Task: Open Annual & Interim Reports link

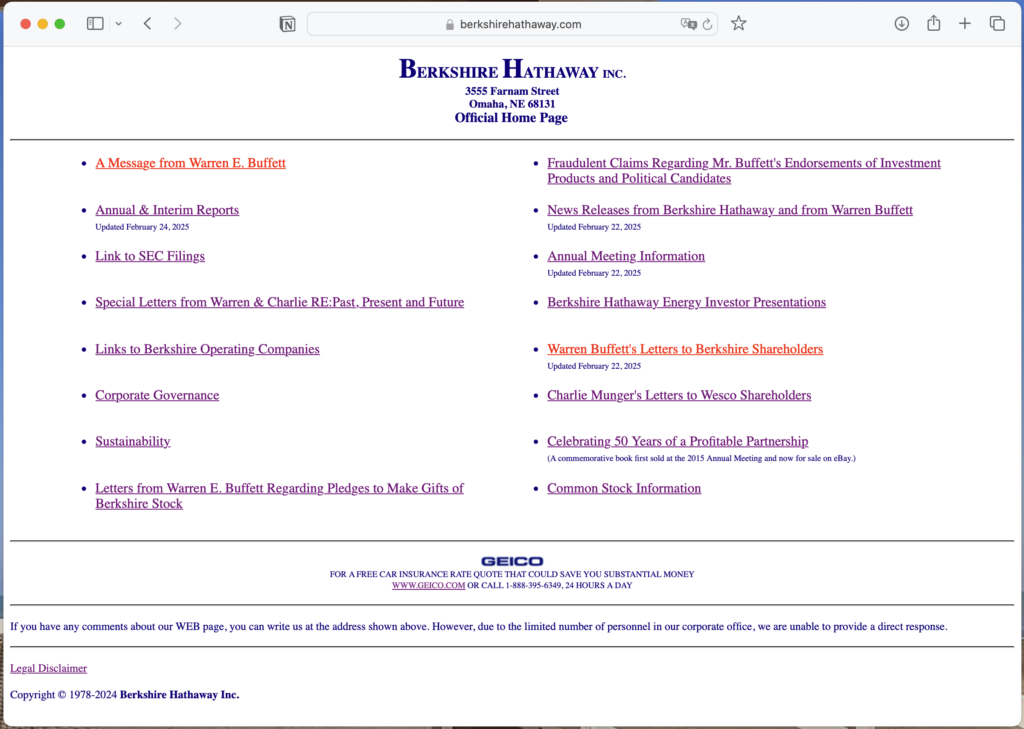Action: (167, 210)
